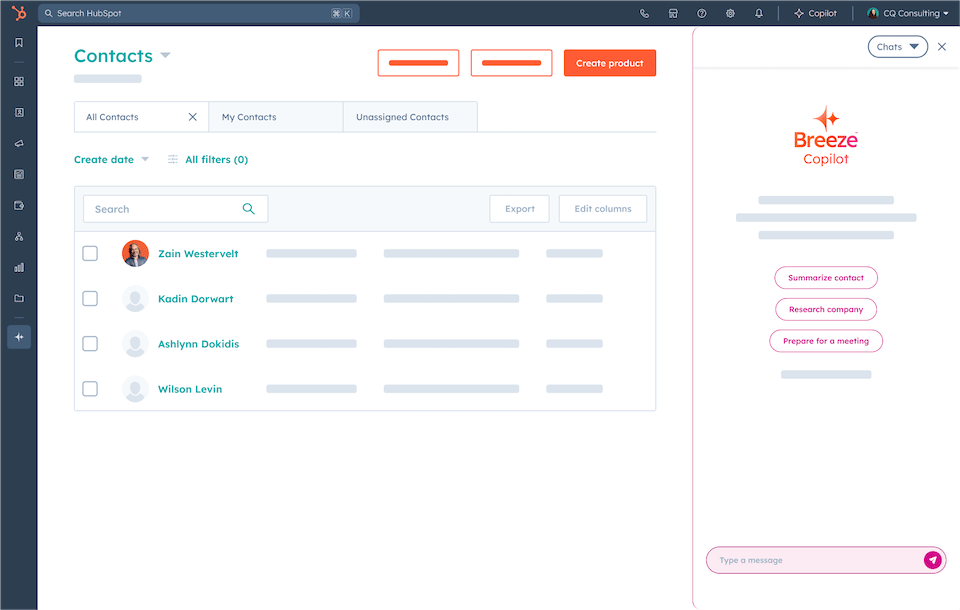Open the CQ Consulting account menu
This screenshot has height=610, width=960.
coord(908,13)
